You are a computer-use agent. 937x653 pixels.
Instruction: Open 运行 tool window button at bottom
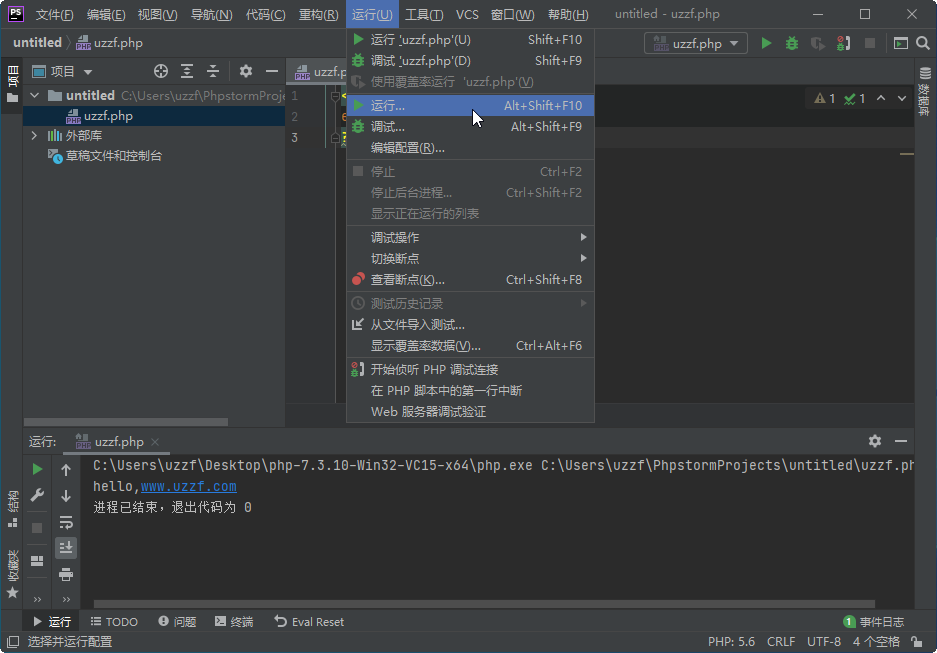[52, 622]
